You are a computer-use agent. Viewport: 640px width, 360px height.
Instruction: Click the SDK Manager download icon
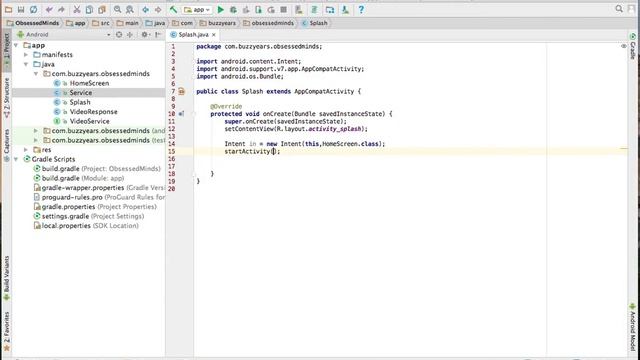pyautogui.click(x=345, y=9)
